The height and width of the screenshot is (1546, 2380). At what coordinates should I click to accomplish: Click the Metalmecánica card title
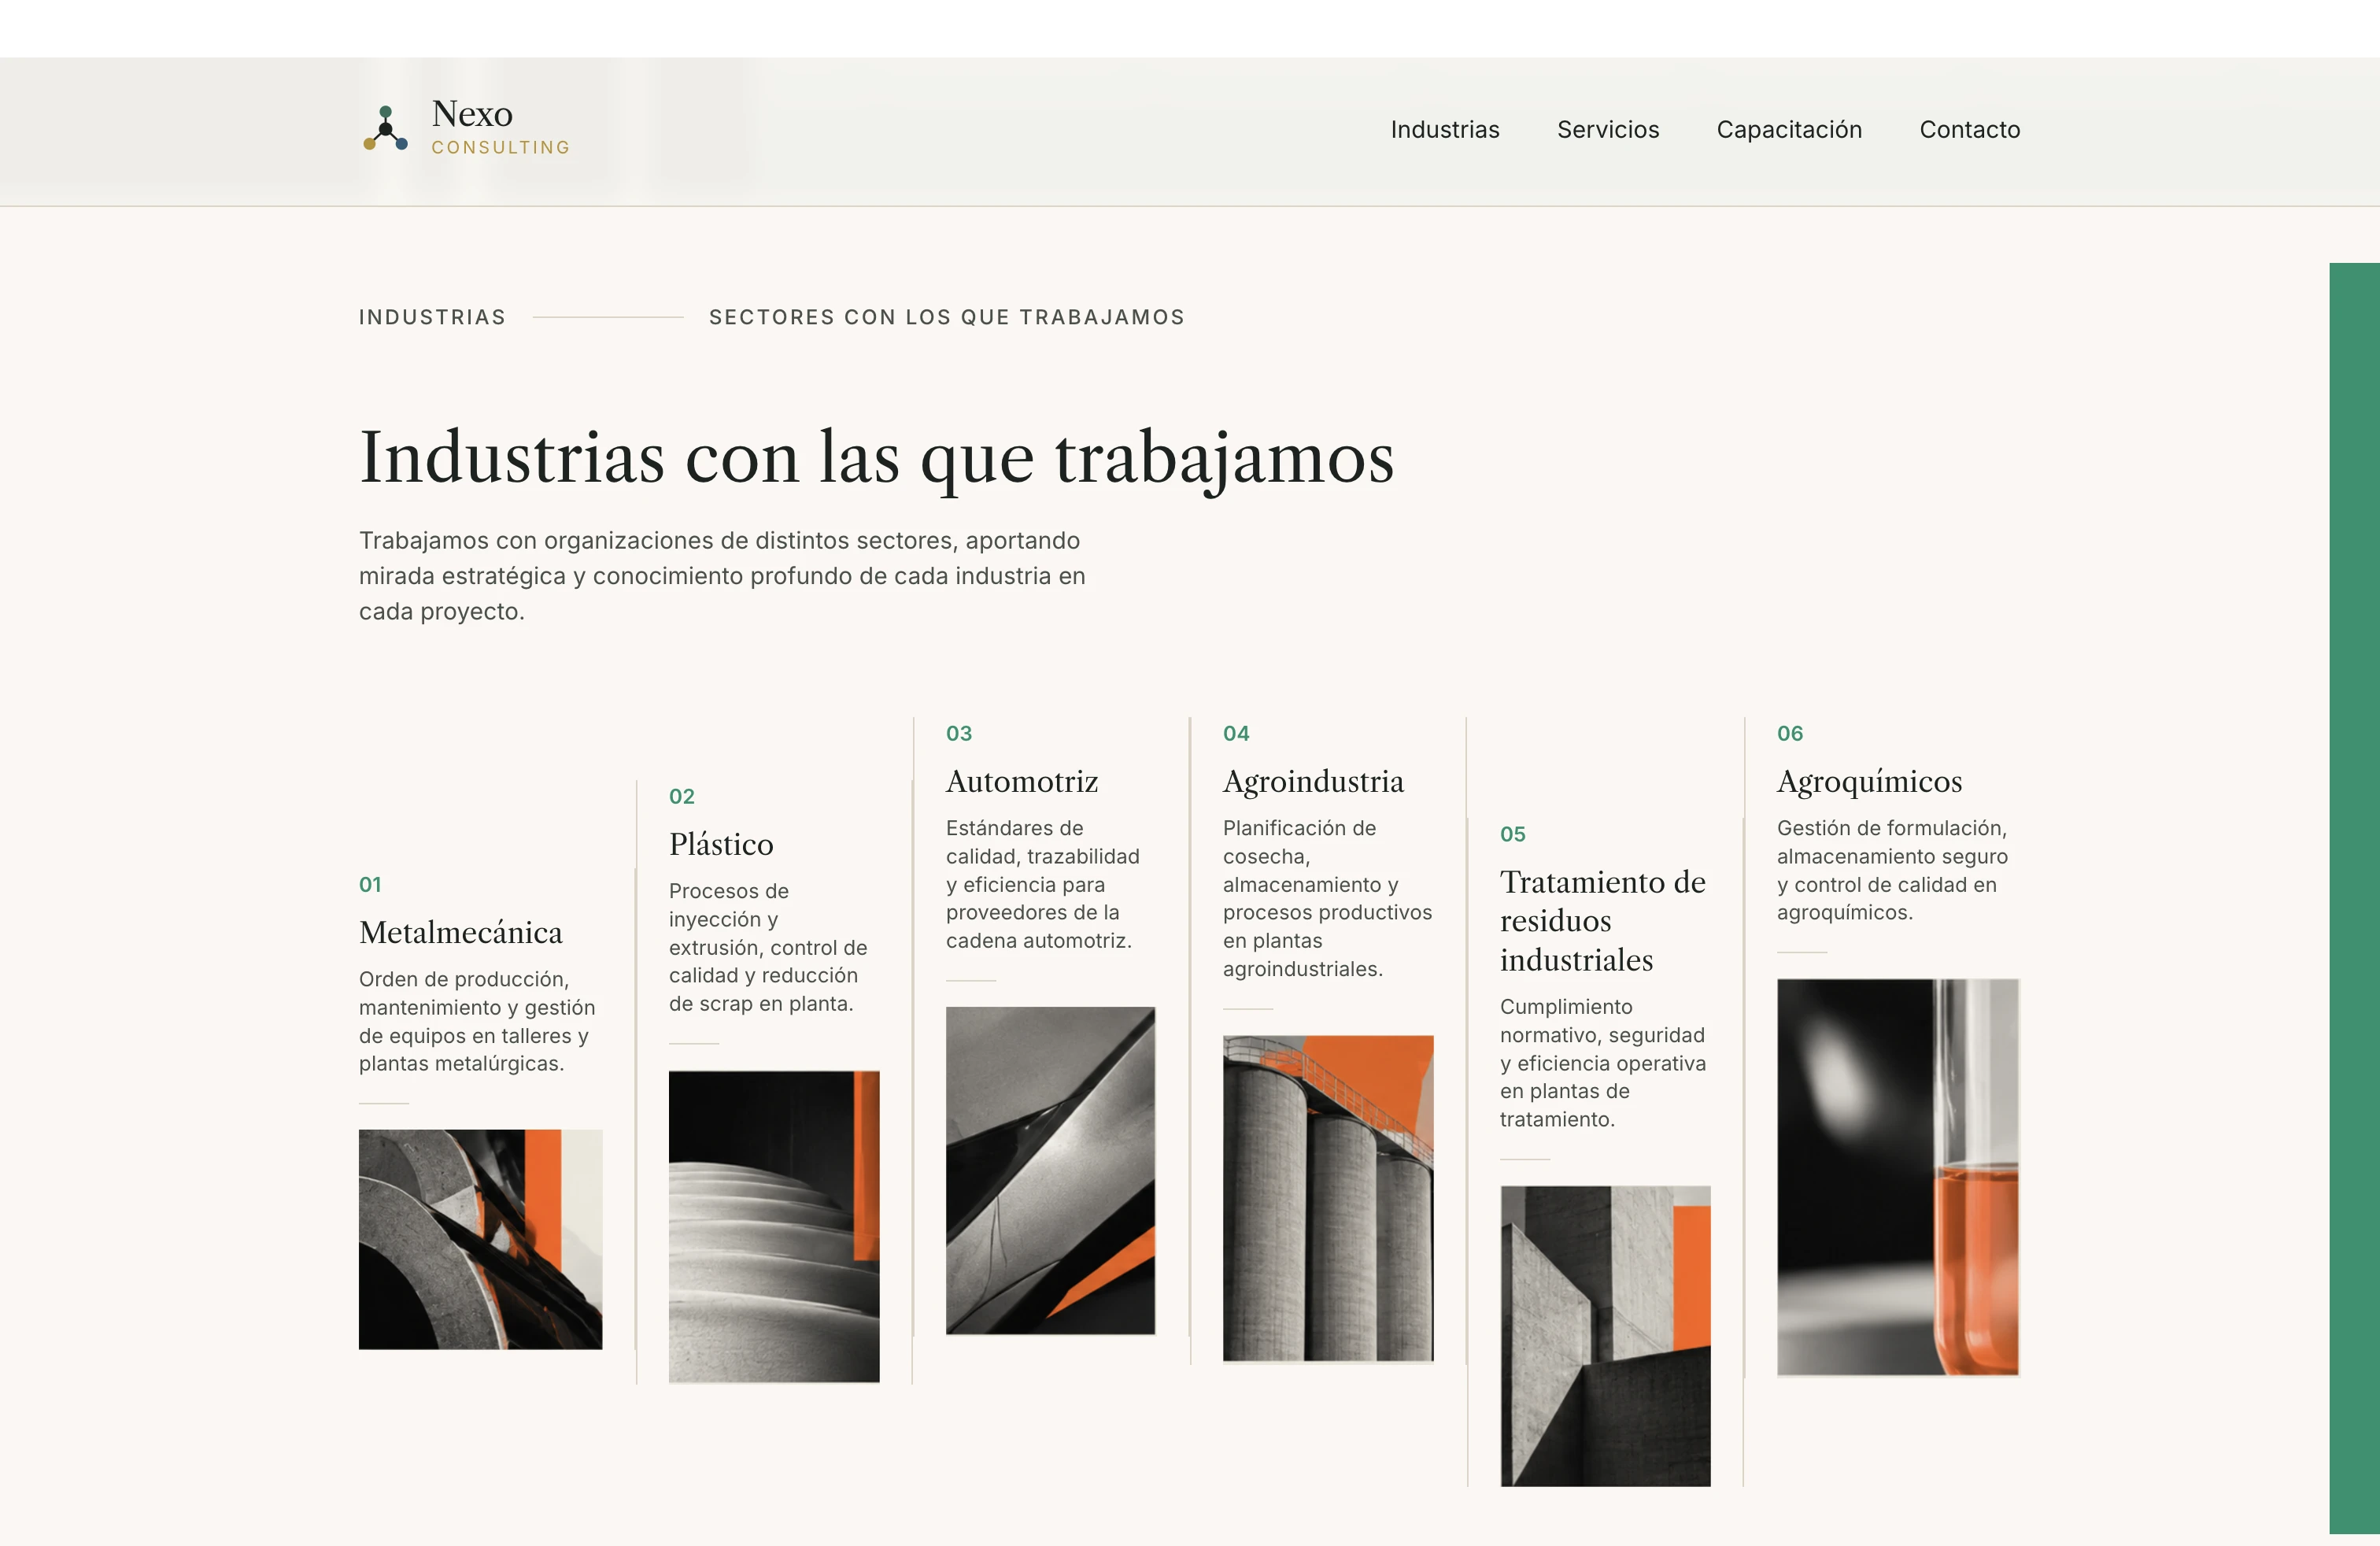click(x=460, y=932)
